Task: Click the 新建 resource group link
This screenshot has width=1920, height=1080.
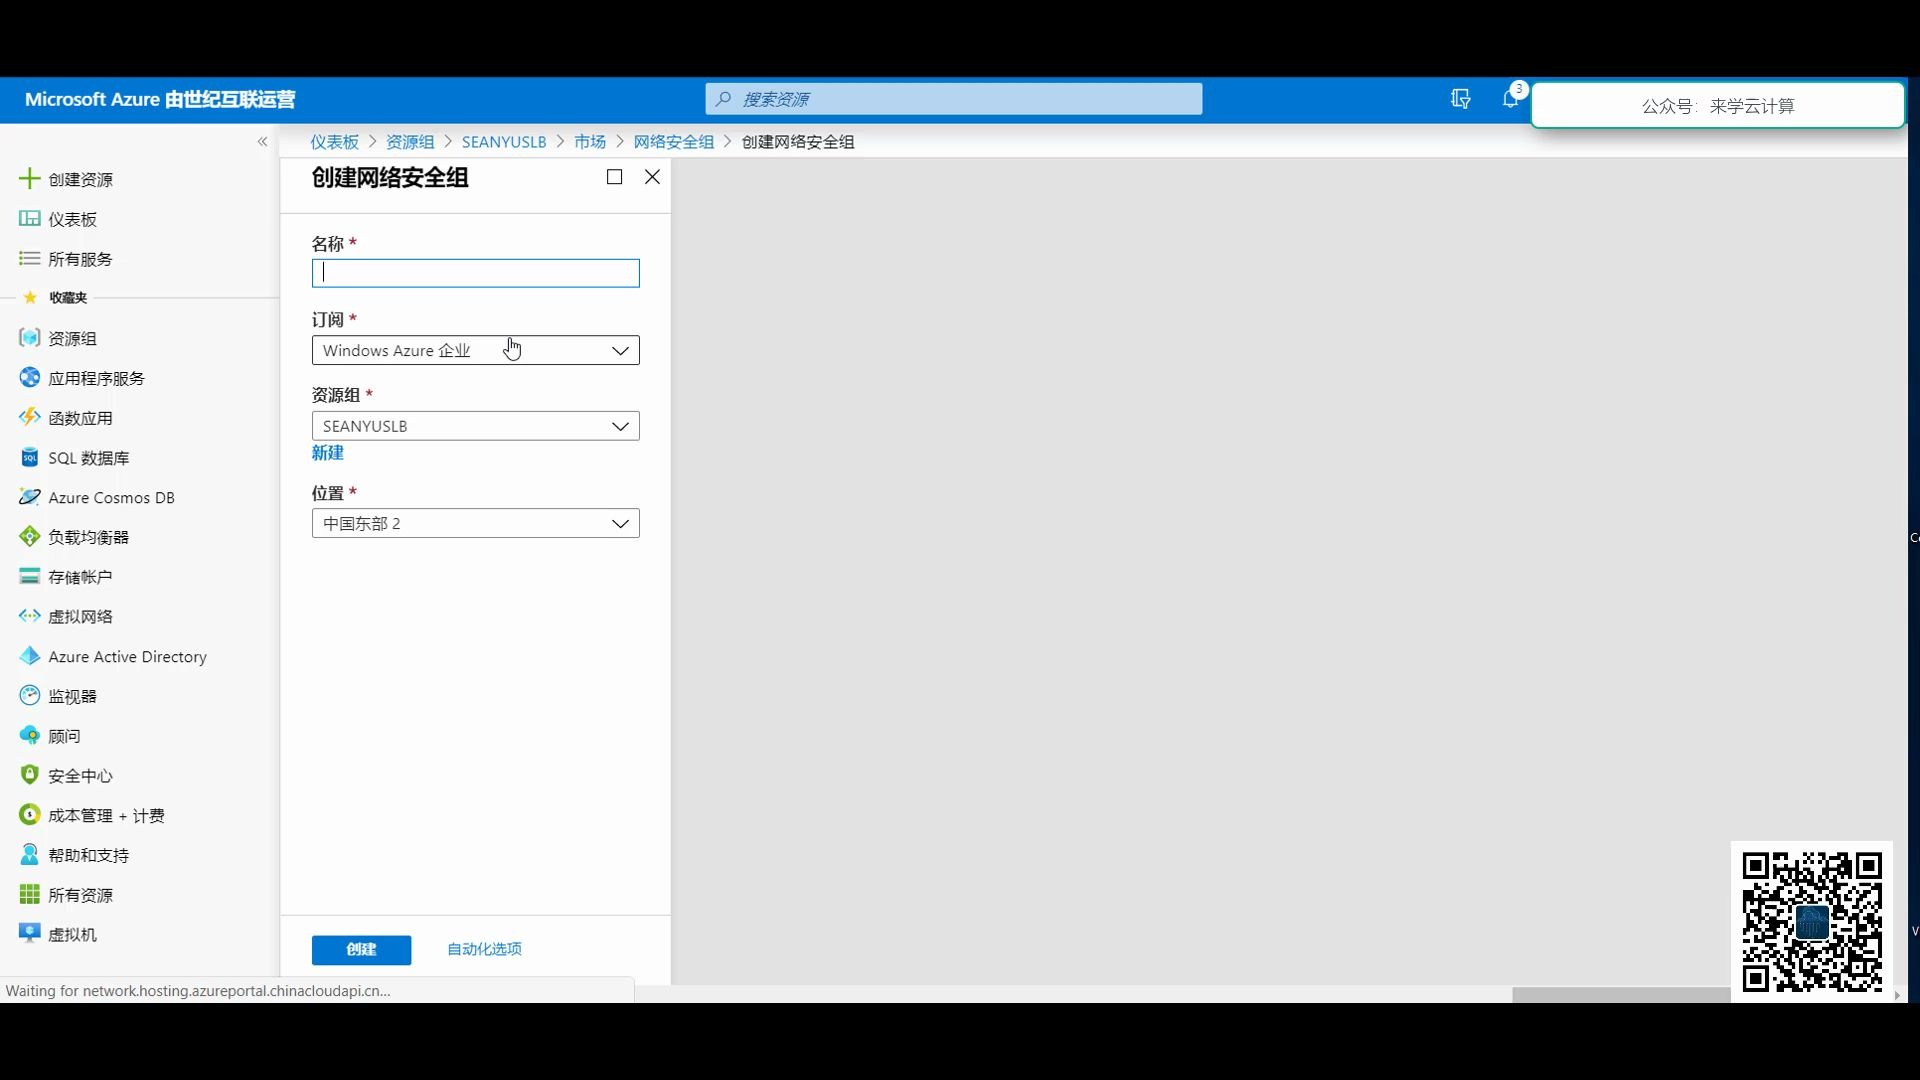Action: [x=328, y=453]
